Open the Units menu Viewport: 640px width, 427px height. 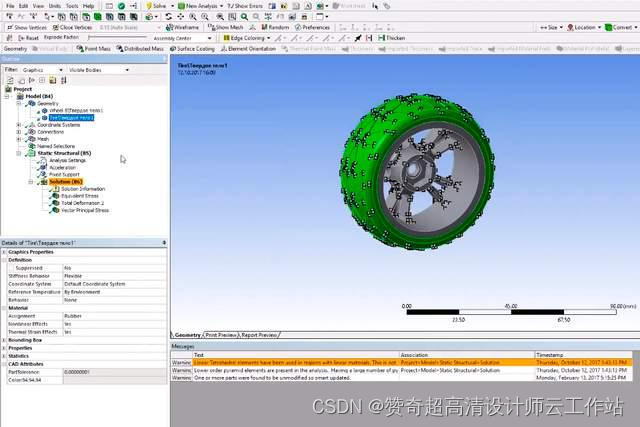pos(55,6)
